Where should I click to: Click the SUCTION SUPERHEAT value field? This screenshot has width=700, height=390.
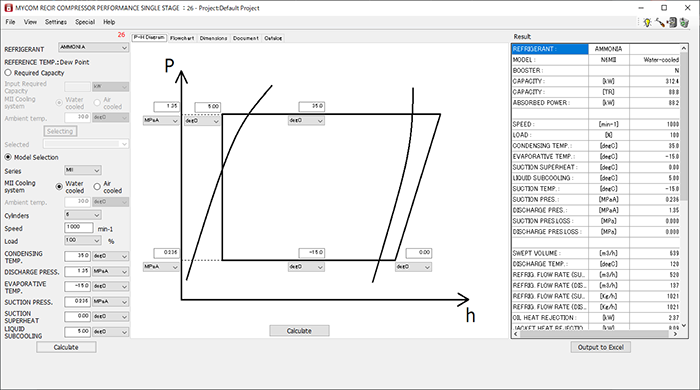(x=78, y=316)
